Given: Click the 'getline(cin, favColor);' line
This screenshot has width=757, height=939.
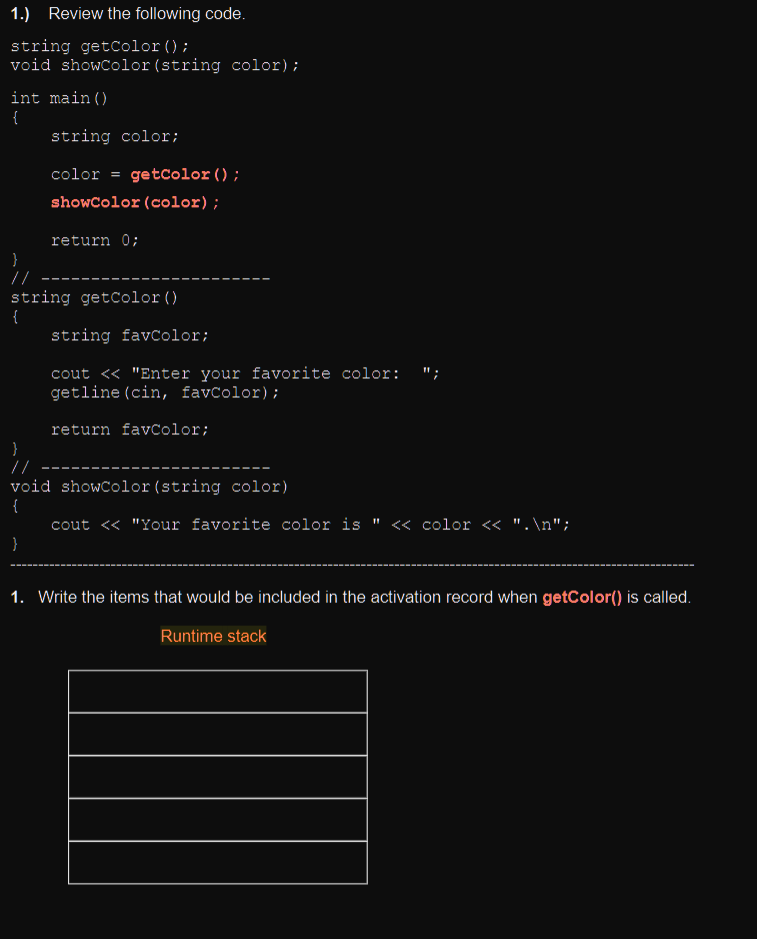Looking at the screenshot, I should (x=165, y=393).
